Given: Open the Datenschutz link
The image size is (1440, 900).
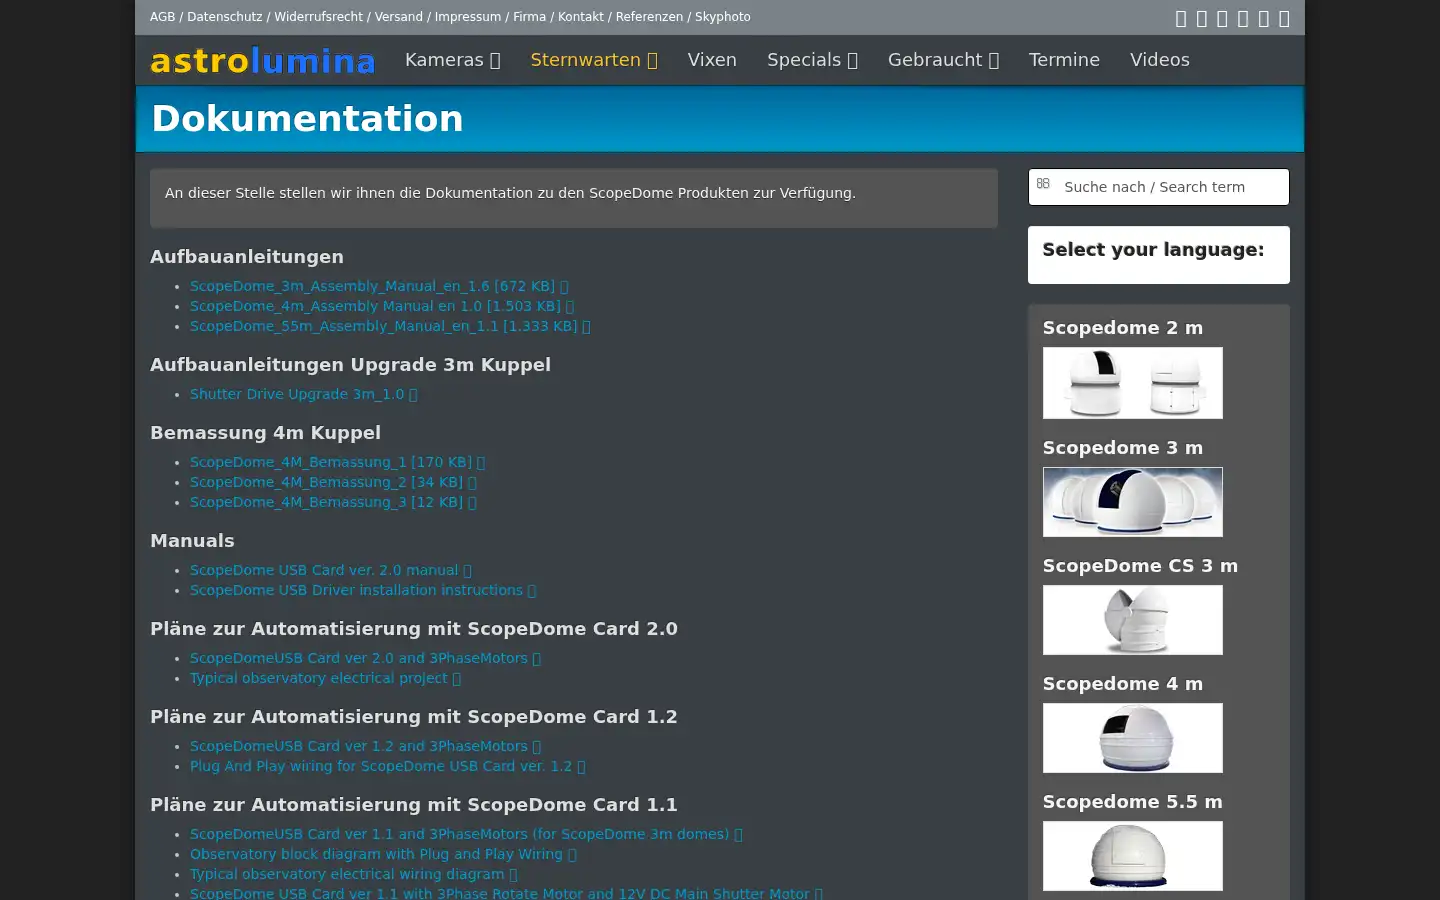Looking at the screenshot, I should point(225,17).
